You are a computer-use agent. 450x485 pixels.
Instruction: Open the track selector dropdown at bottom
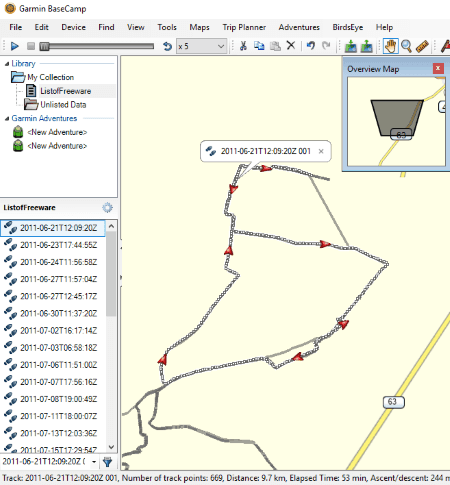point(94,462)
